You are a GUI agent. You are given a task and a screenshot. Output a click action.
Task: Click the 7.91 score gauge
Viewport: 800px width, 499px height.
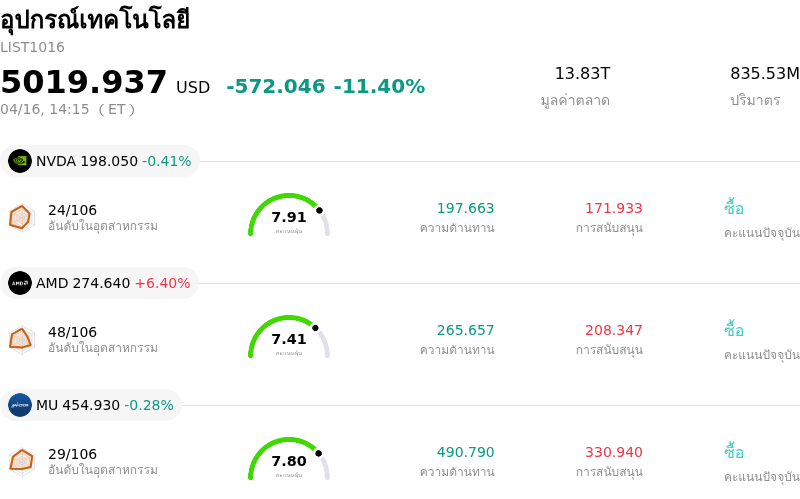[x=289, y=216]
